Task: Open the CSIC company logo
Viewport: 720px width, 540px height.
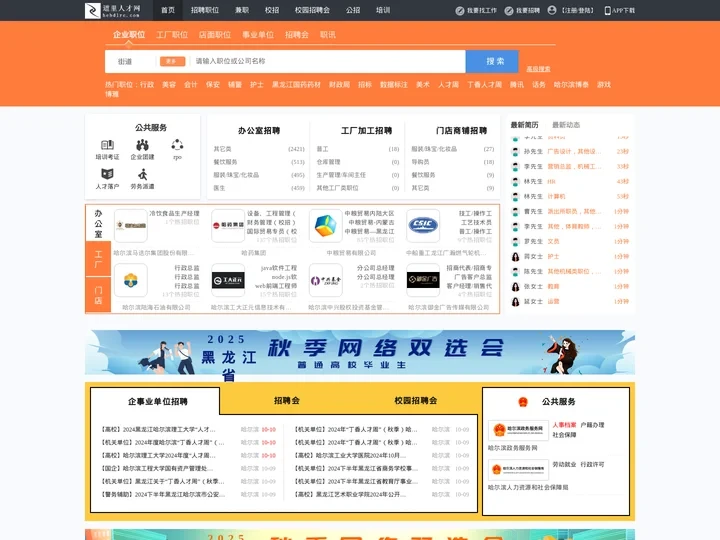Action: (423, 225)
